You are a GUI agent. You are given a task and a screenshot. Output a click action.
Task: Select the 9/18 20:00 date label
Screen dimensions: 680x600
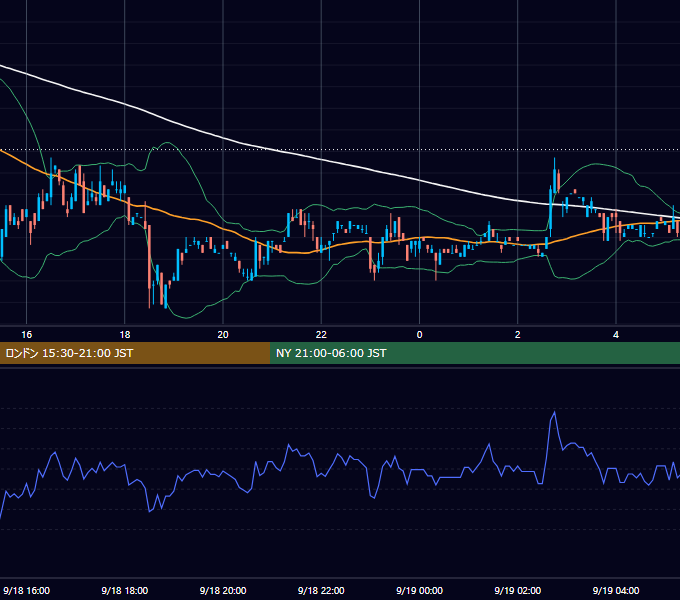223,590
